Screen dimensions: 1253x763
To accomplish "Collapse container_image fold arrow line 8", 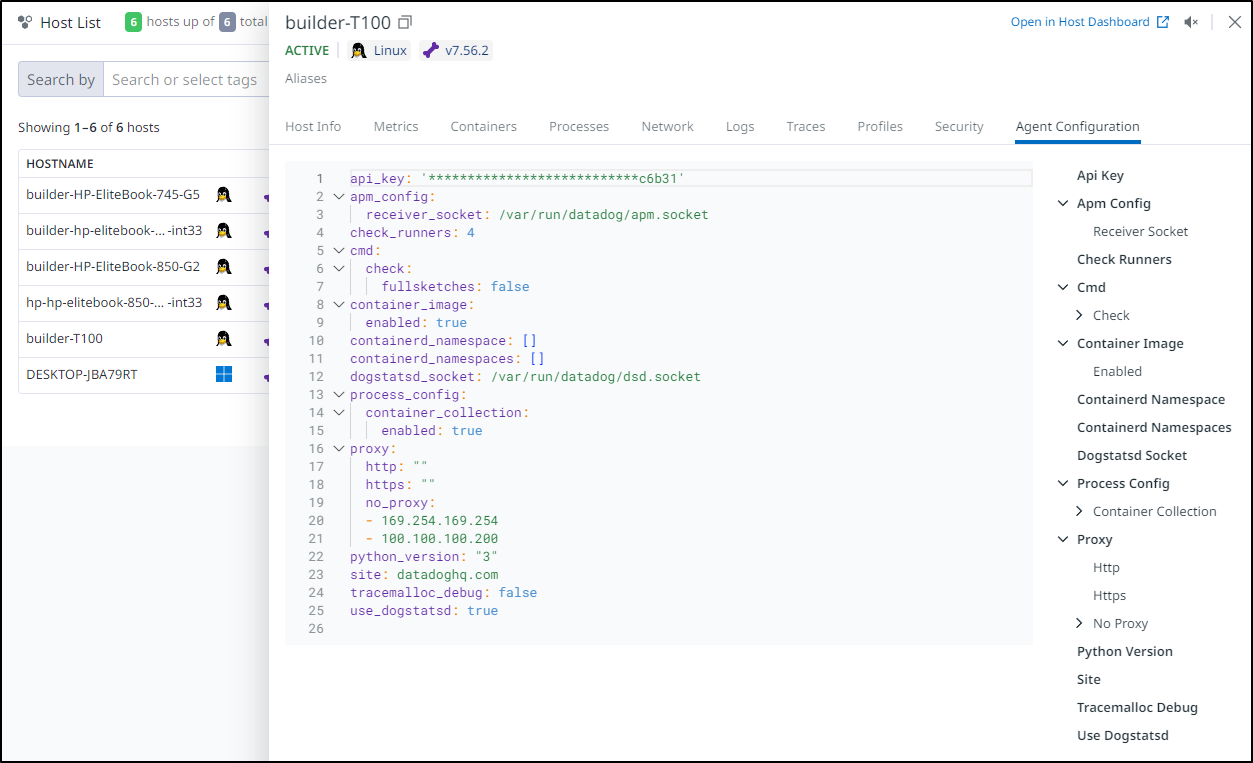I will point(338,305).
